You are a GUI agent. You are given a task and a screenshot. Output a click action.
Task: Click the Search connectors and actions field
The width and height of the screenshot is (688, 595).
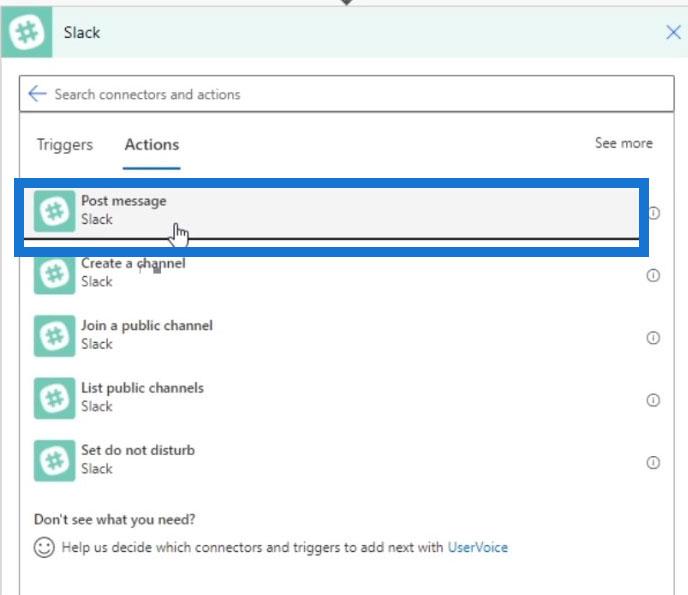(x=347, y=94)
